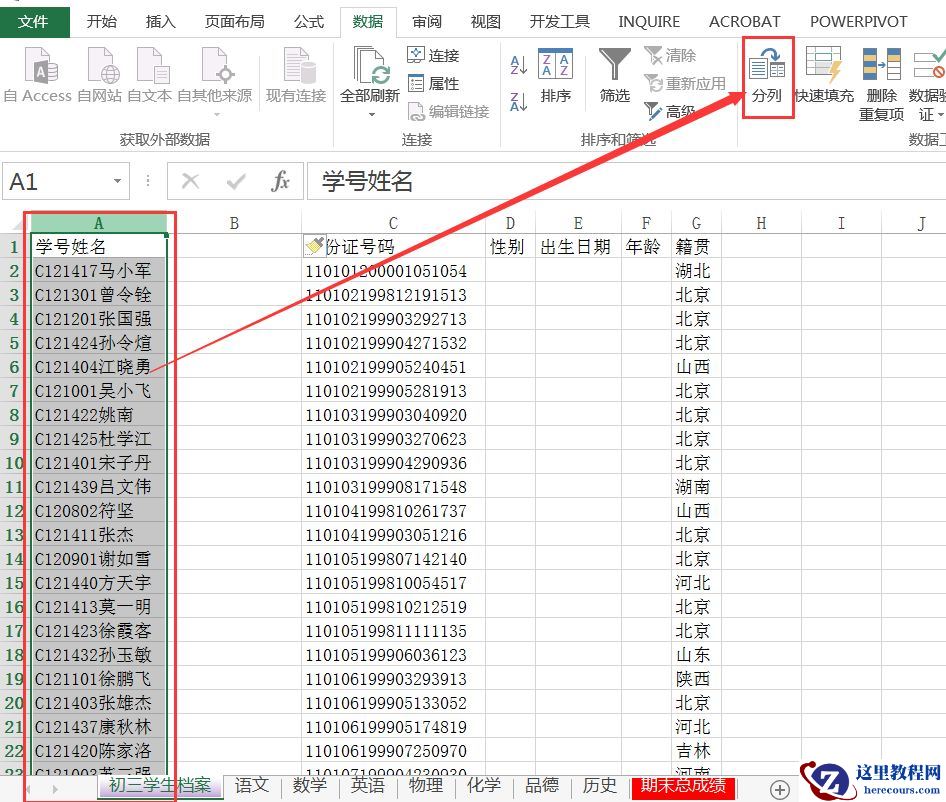The image size is (946, 802).
Task: Click the 湖南 cell in row 11
Action: click(696, 487)
